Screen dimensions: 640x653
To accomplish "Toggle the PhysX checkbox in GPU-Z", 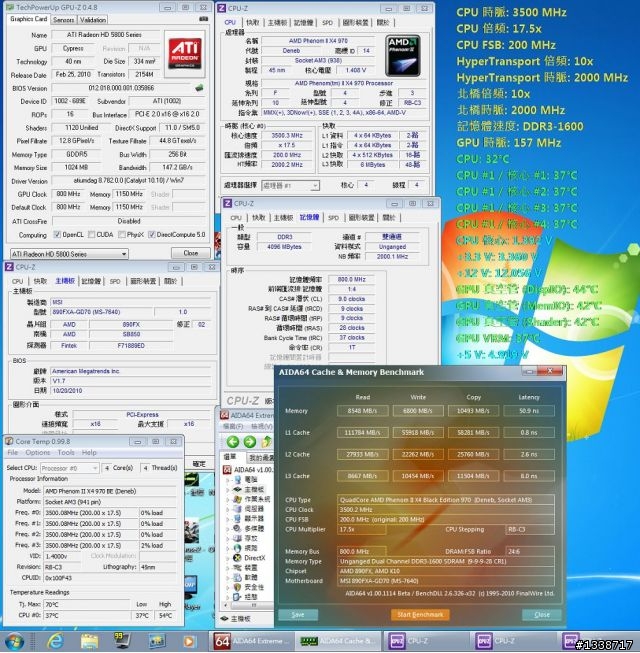I will tap(122, 234).
